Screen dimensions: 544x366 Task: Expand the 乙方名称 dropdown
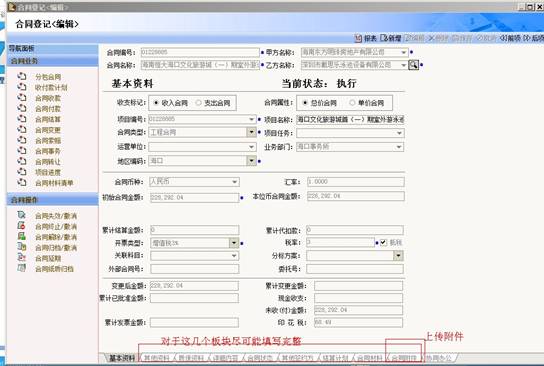coord(403,65)
